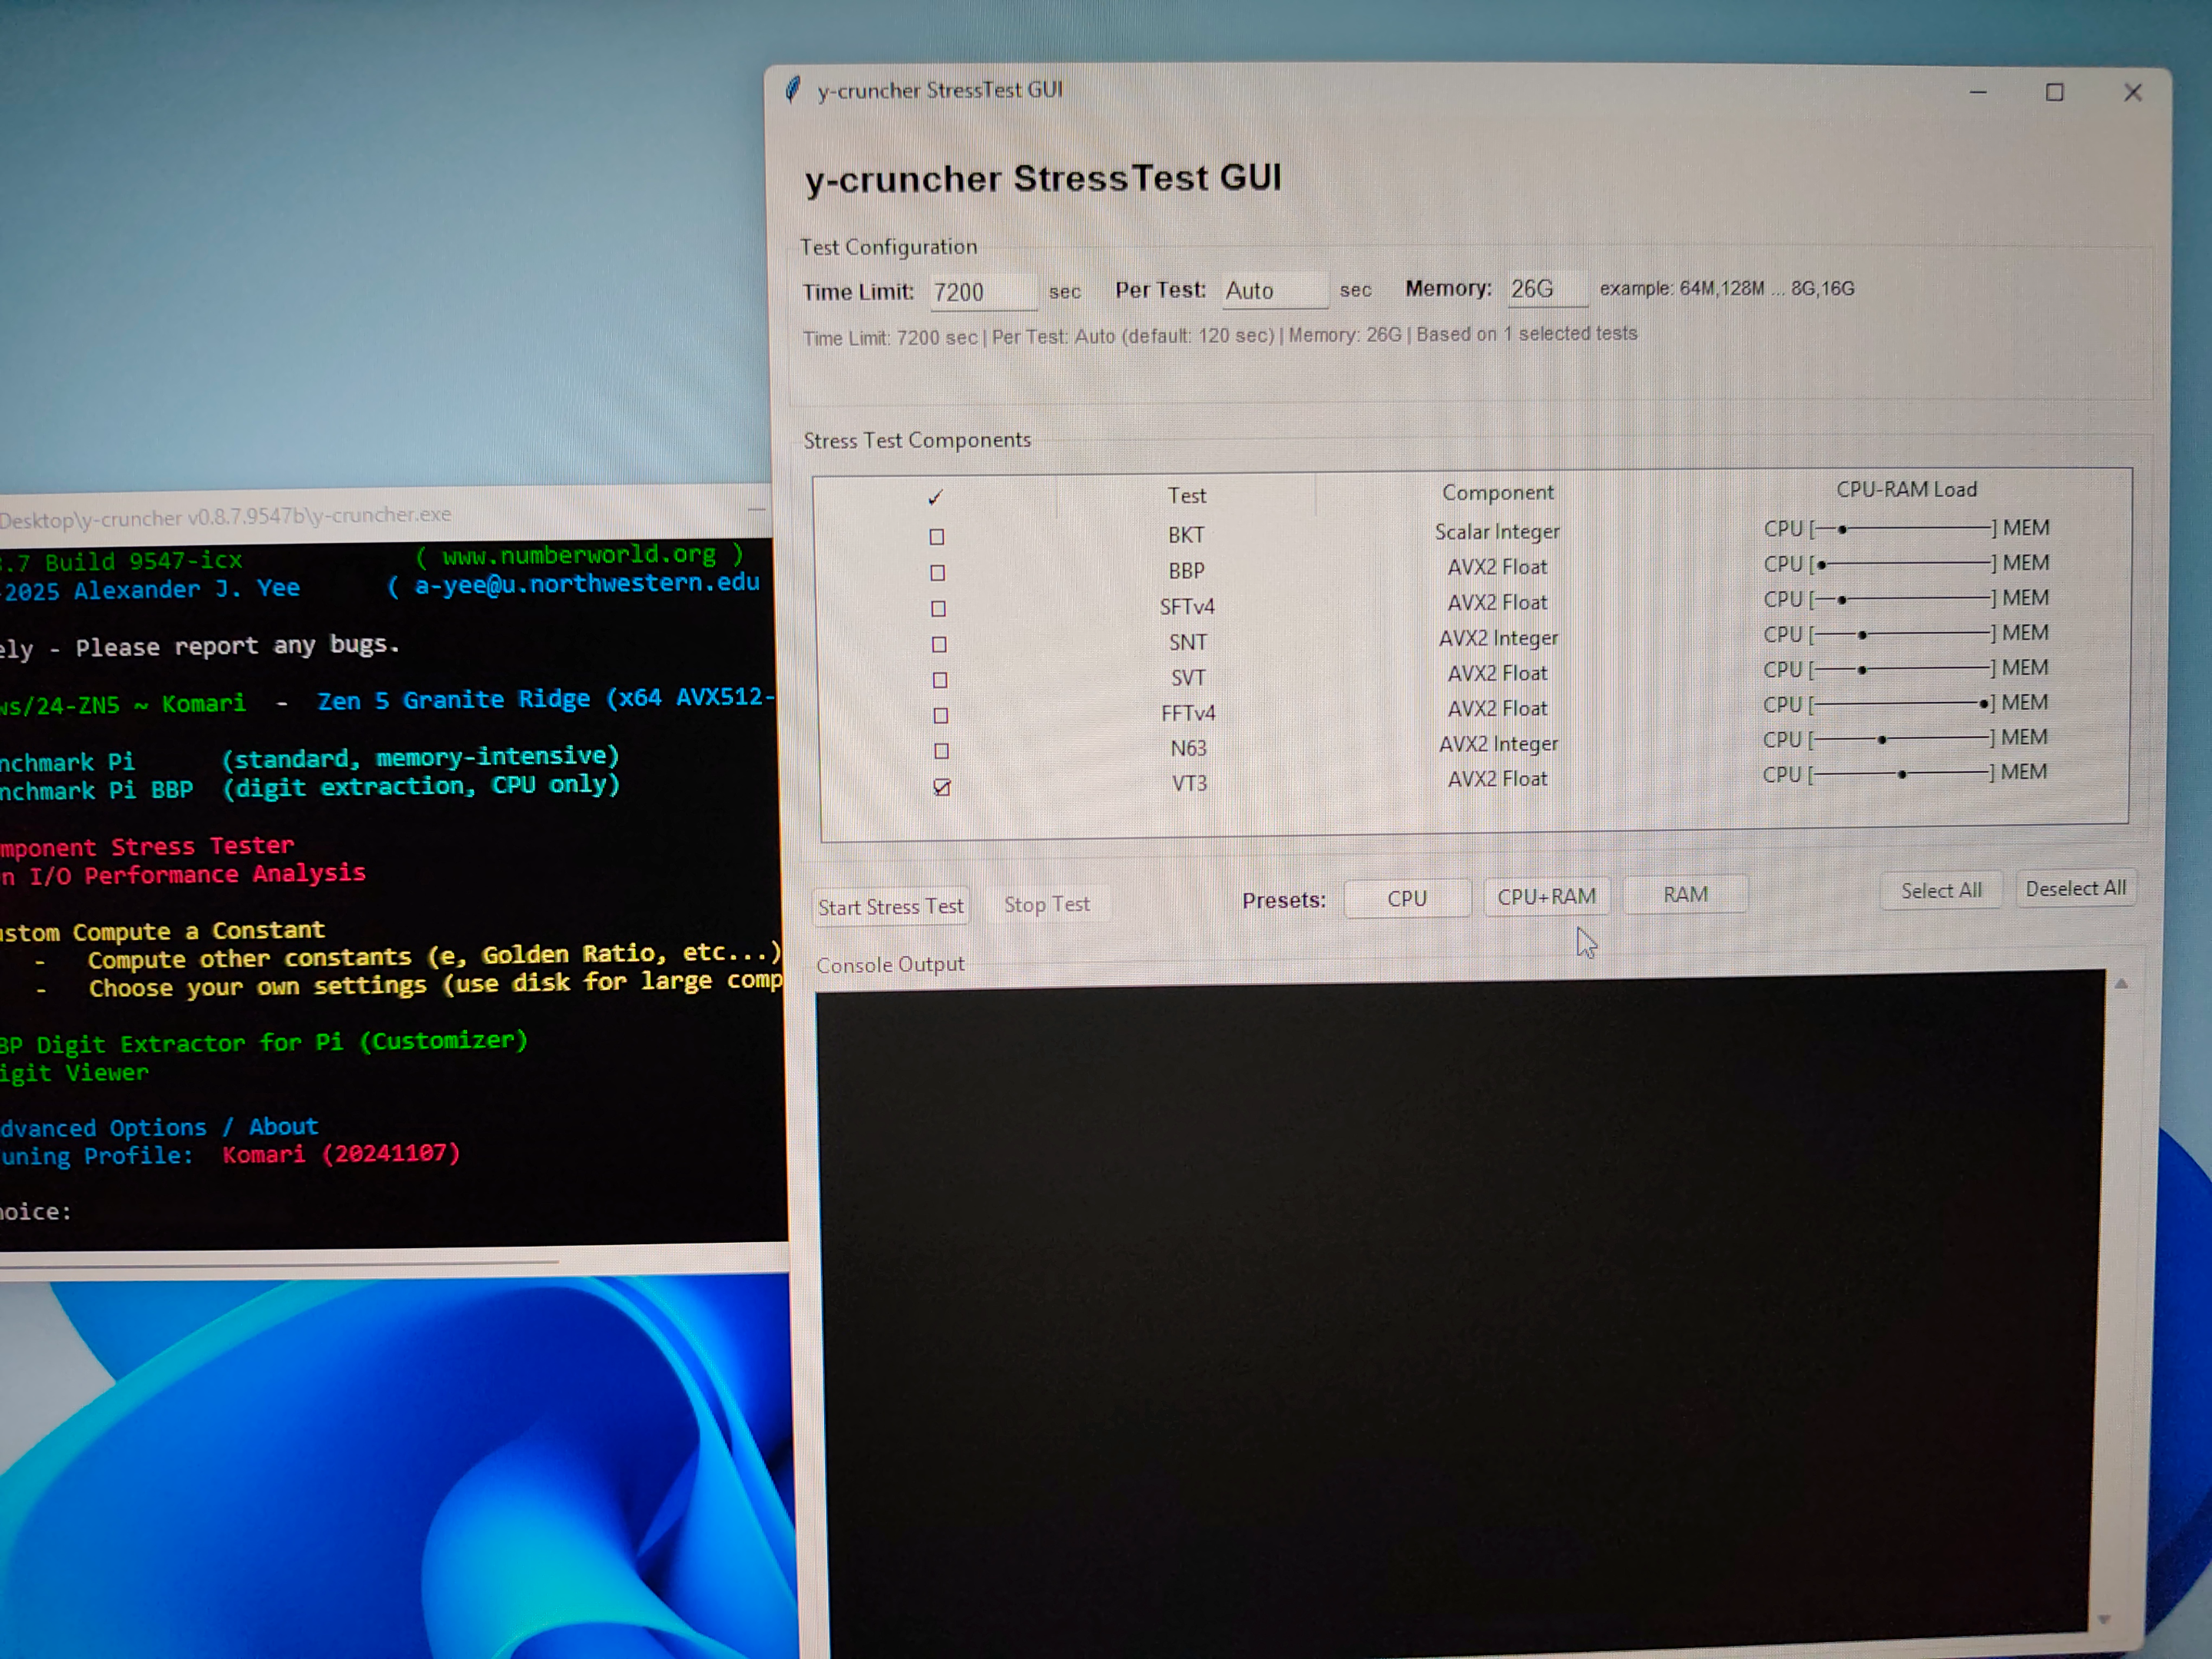Click the y-cruncher.exe console title bar

tap(385, 515)
